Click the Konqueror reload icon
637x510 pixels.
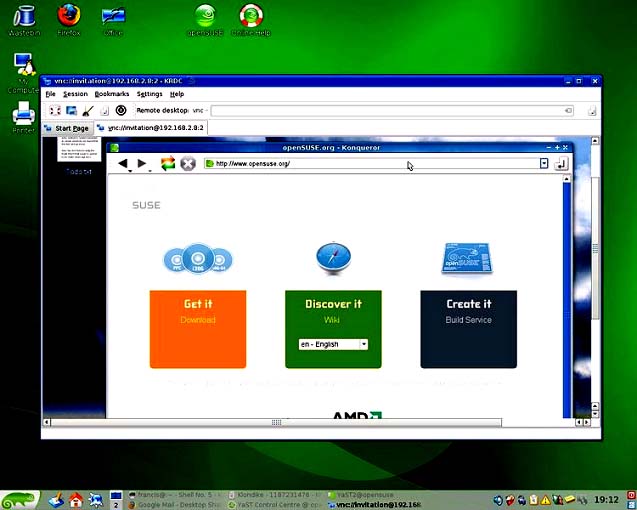click(x=168, y=163)
